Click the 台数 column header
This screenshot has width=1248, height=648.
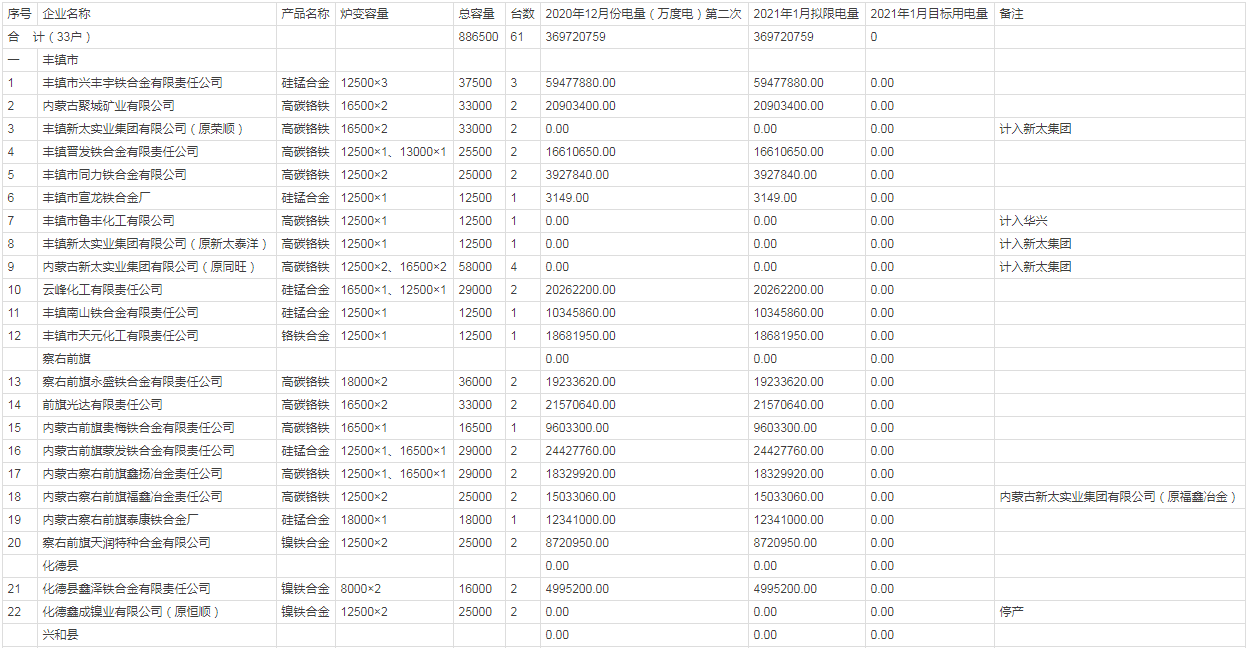pyautogui.click(x=522, y=14)
